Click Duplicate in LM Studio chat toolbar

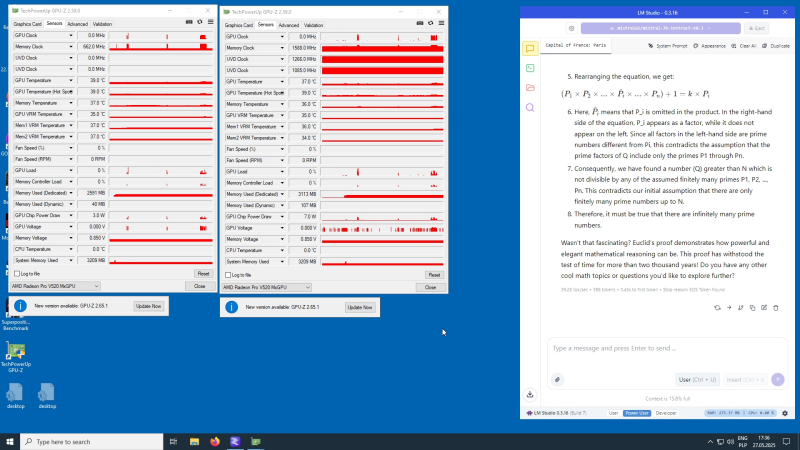[x=776, y=46]
